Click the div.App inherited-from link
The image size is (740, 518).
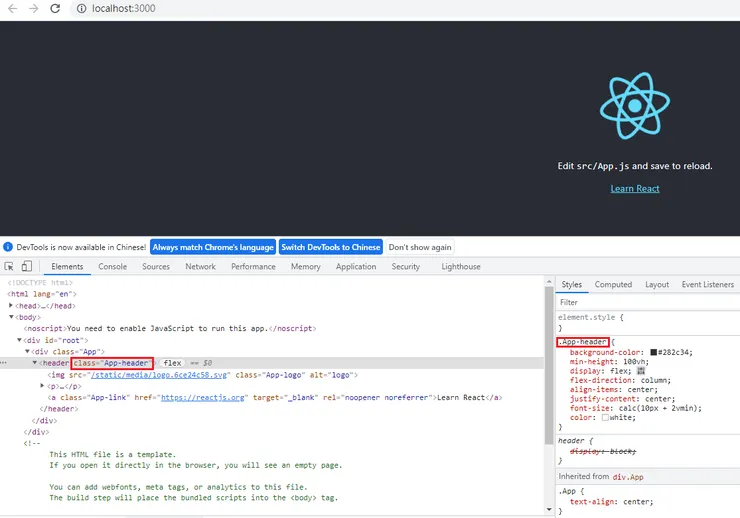[628, 477]
